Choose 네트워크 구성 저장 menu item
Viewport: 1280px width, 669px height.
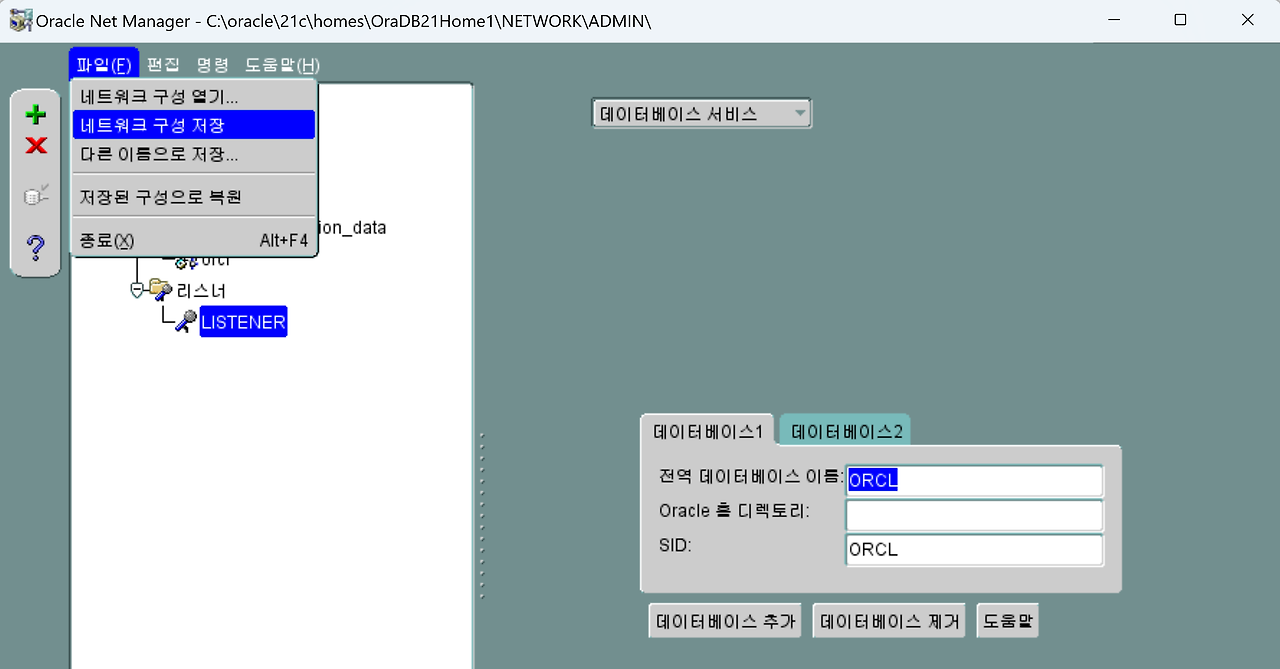pos(194,125)
